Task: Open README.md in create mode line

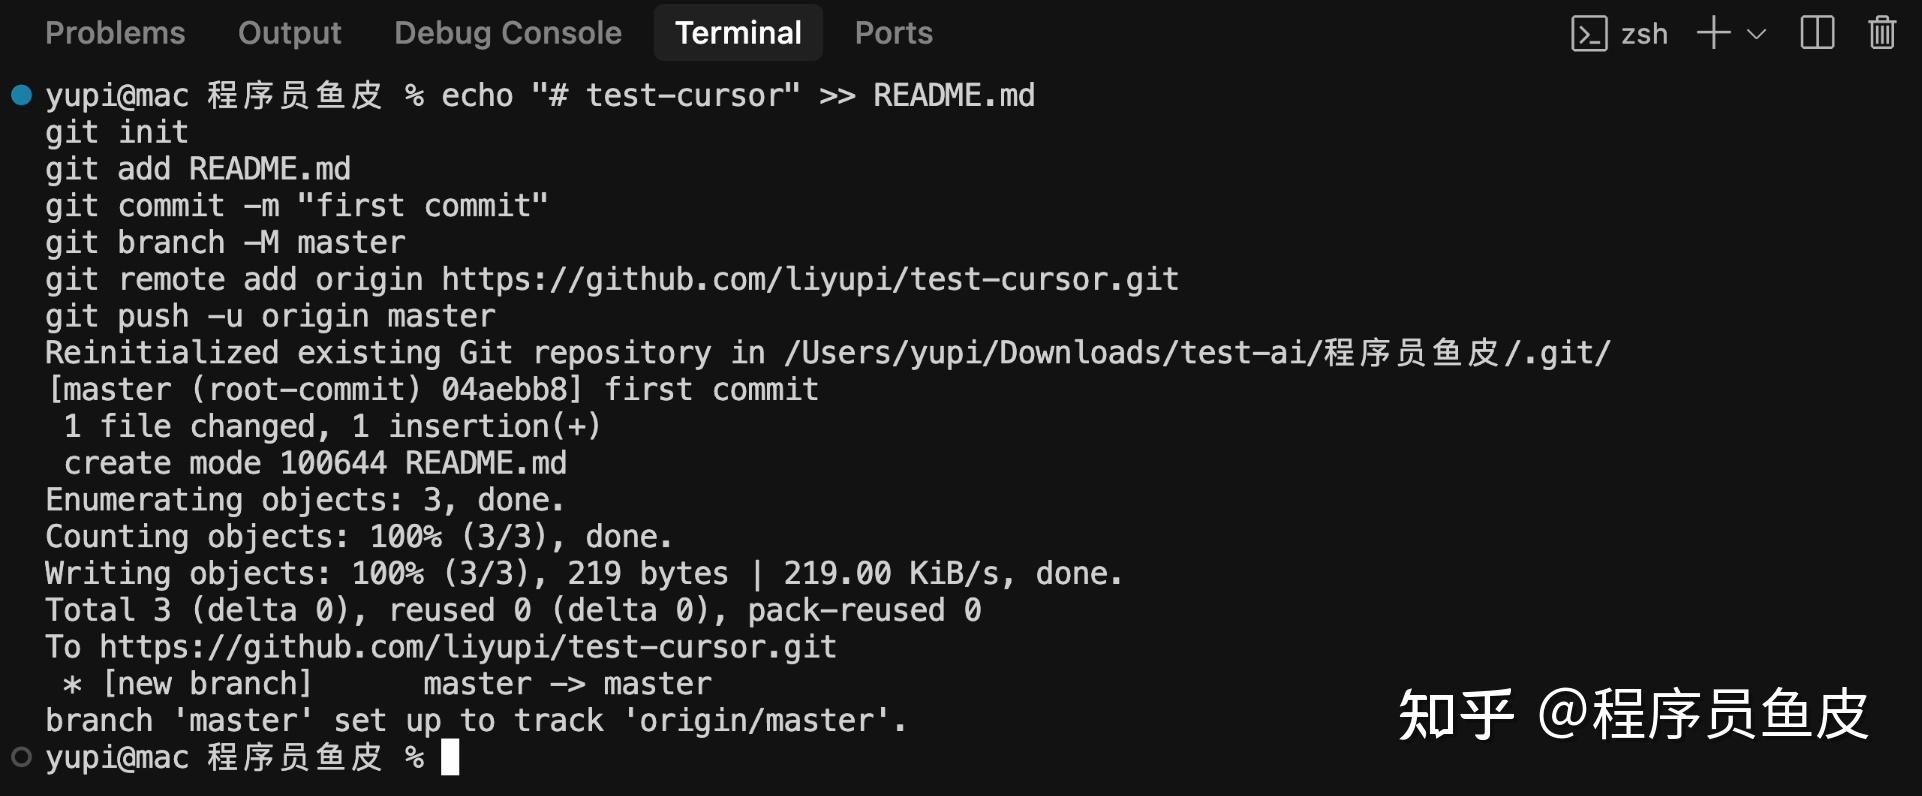Action: [485, 463]
